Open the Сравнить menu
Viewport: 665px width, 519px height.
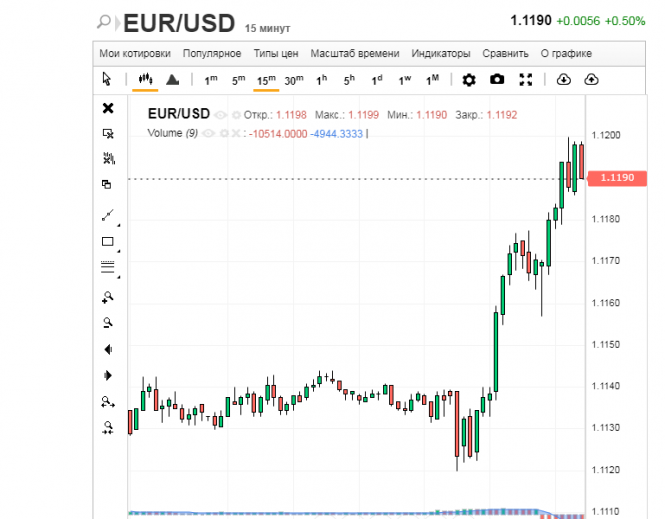(x=506, y=53)
